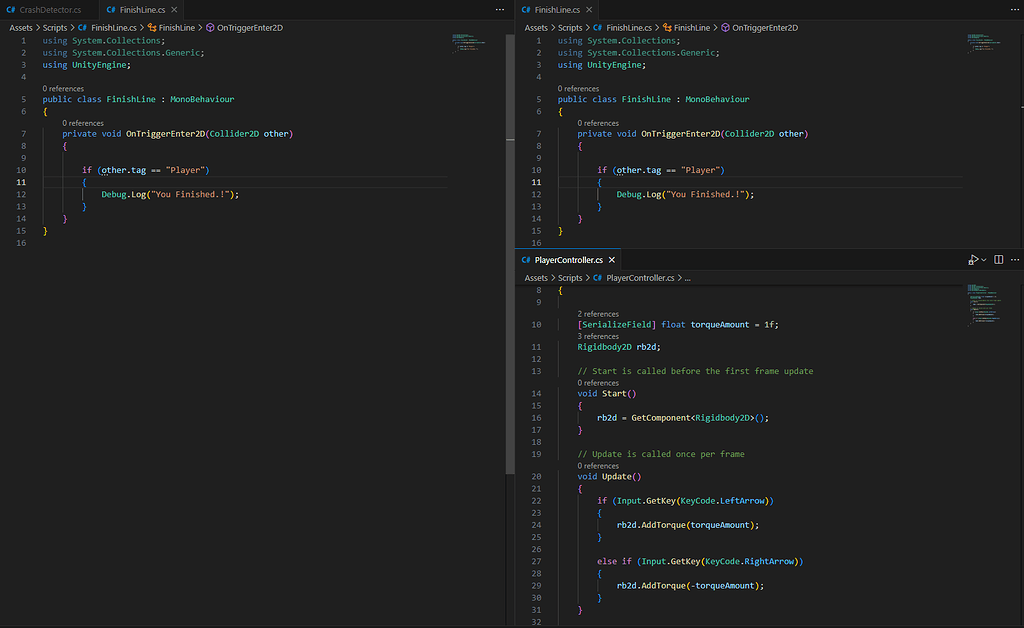Image resolution: width=1024 pixels, height=628 pixels.
Task: Run or debug PlayerController.cs with the play icon
Action: (x=971, y=259)
